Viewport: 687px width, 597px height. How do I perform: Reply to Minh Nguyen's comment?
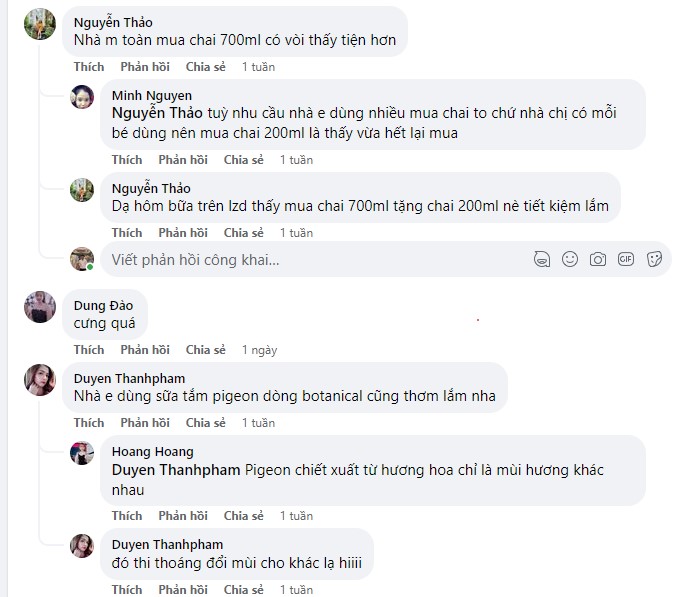tap(183, 160)
